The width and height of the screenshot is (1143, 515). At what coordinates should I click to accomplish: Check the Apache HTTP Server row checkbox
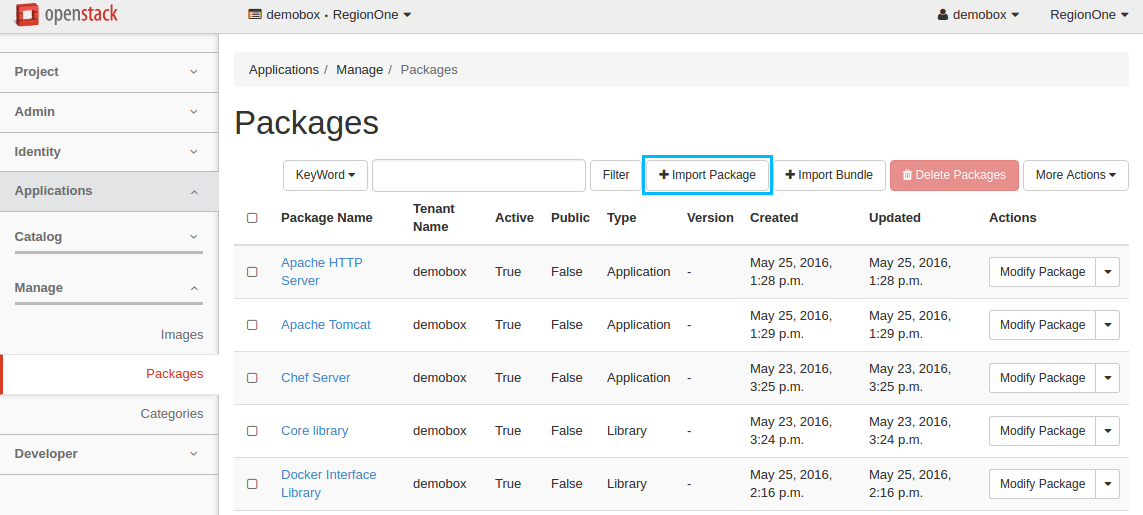point(252,272)
